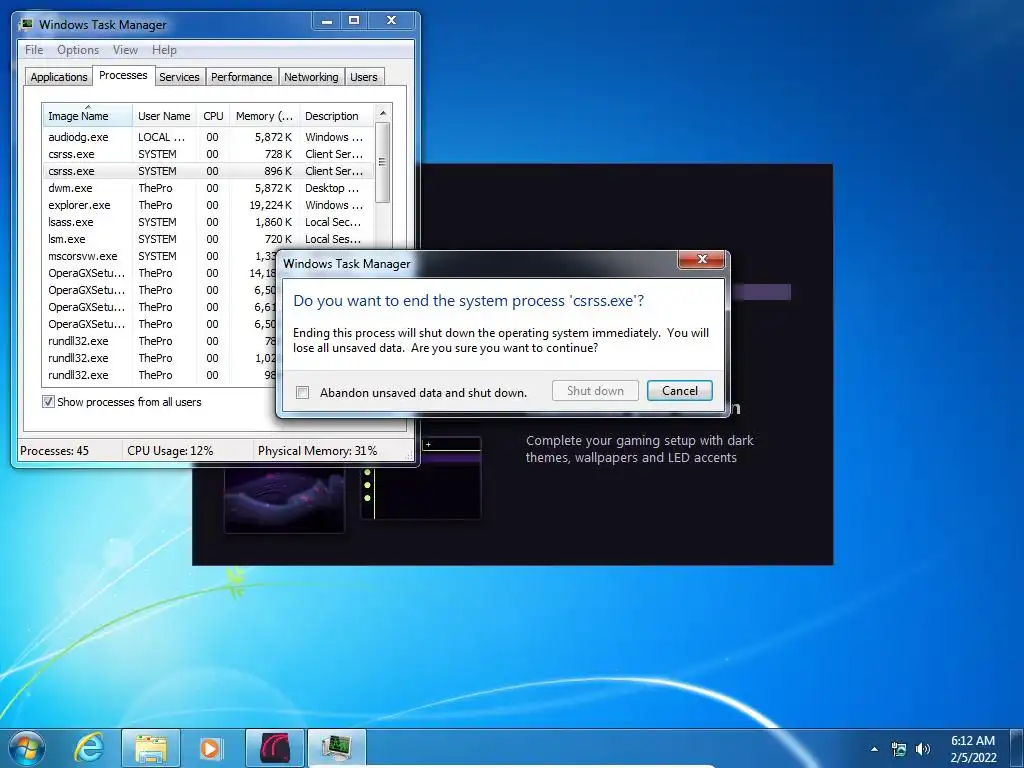Open the Windows Start menu orb

coord(27,748)
